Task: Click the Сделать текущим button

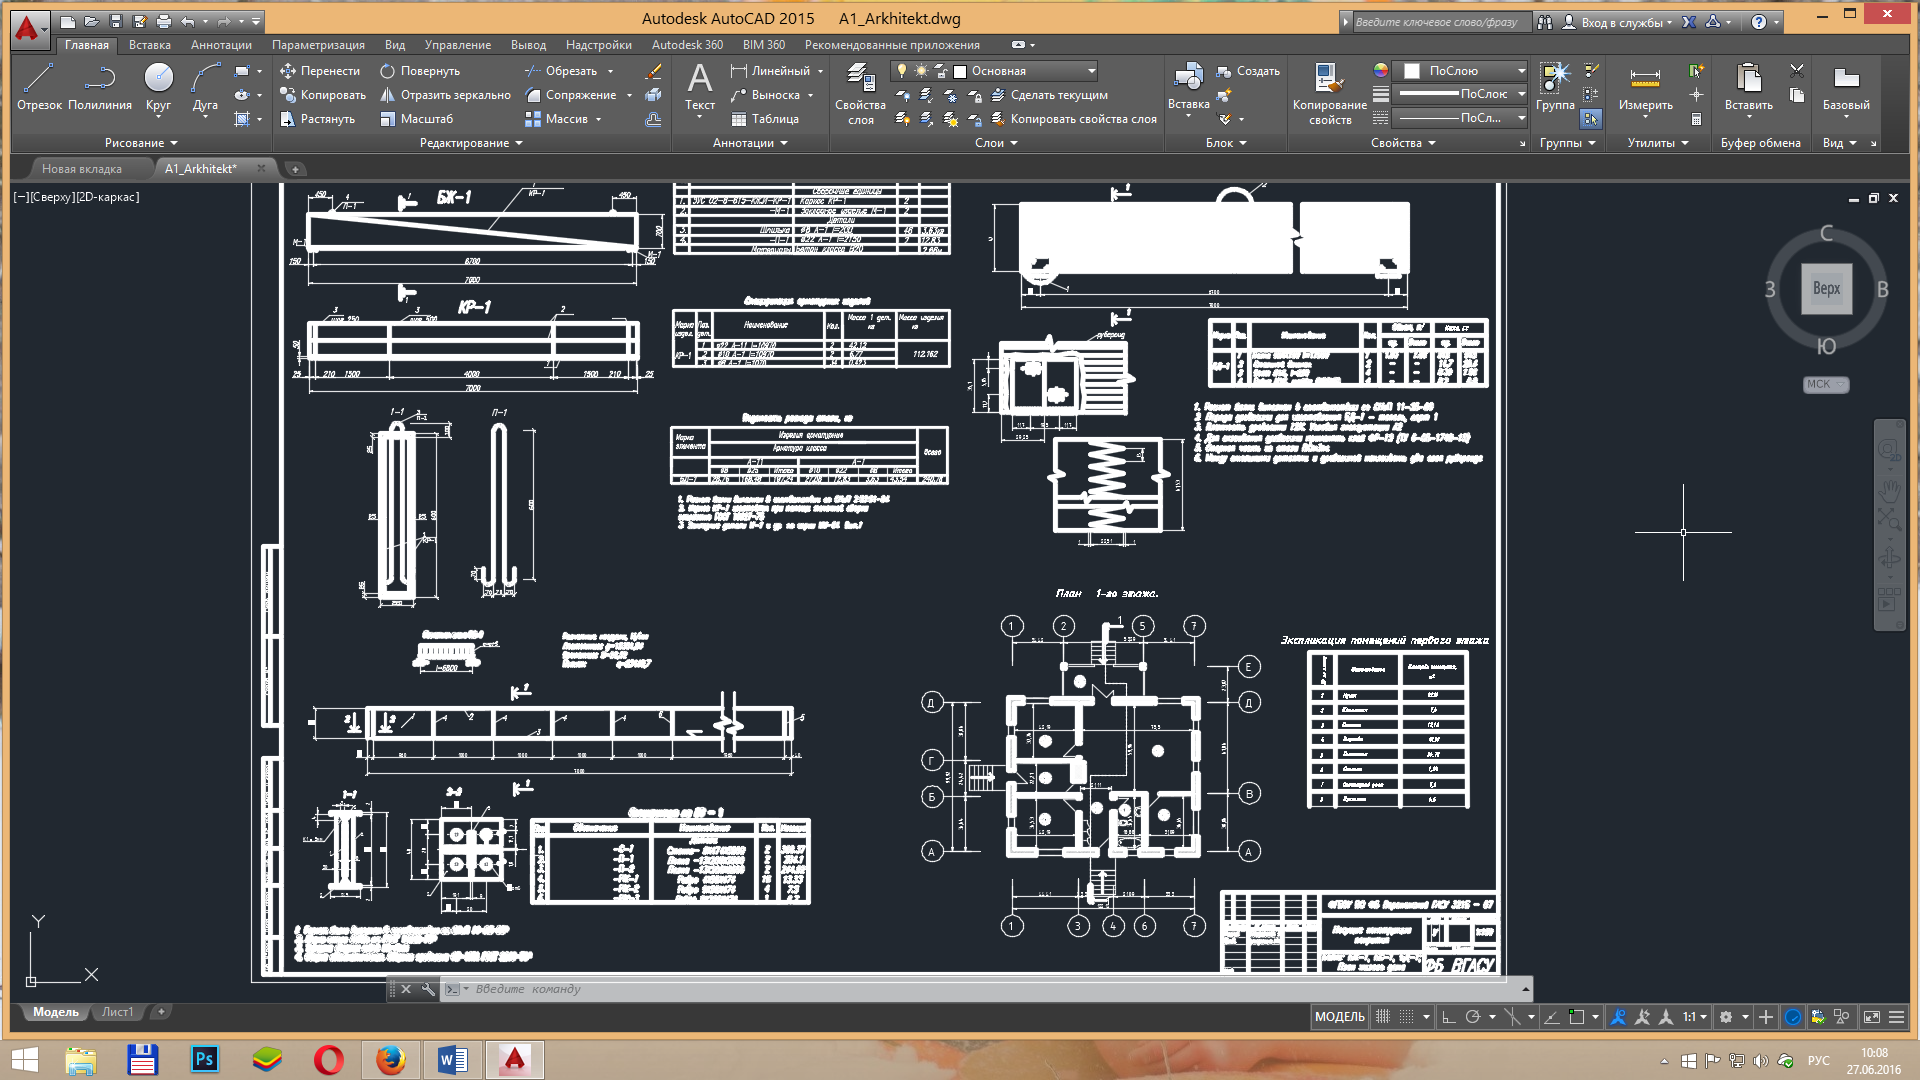Action: click(1049, 95)
